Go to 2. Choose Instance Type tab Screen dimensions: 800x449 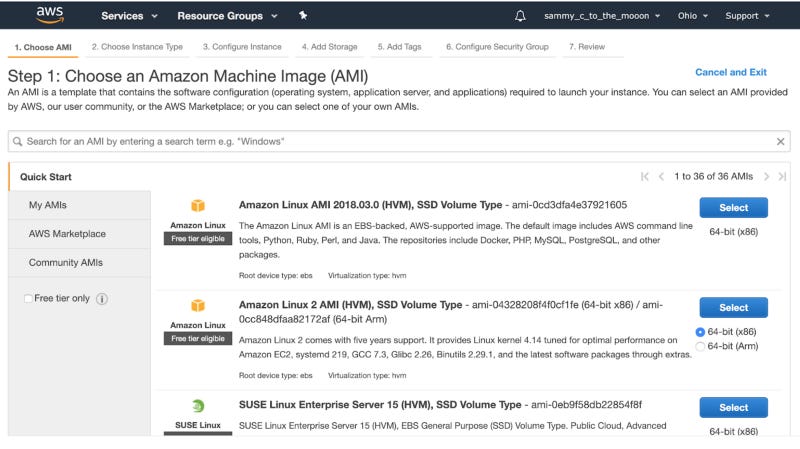tap(137, 46)
